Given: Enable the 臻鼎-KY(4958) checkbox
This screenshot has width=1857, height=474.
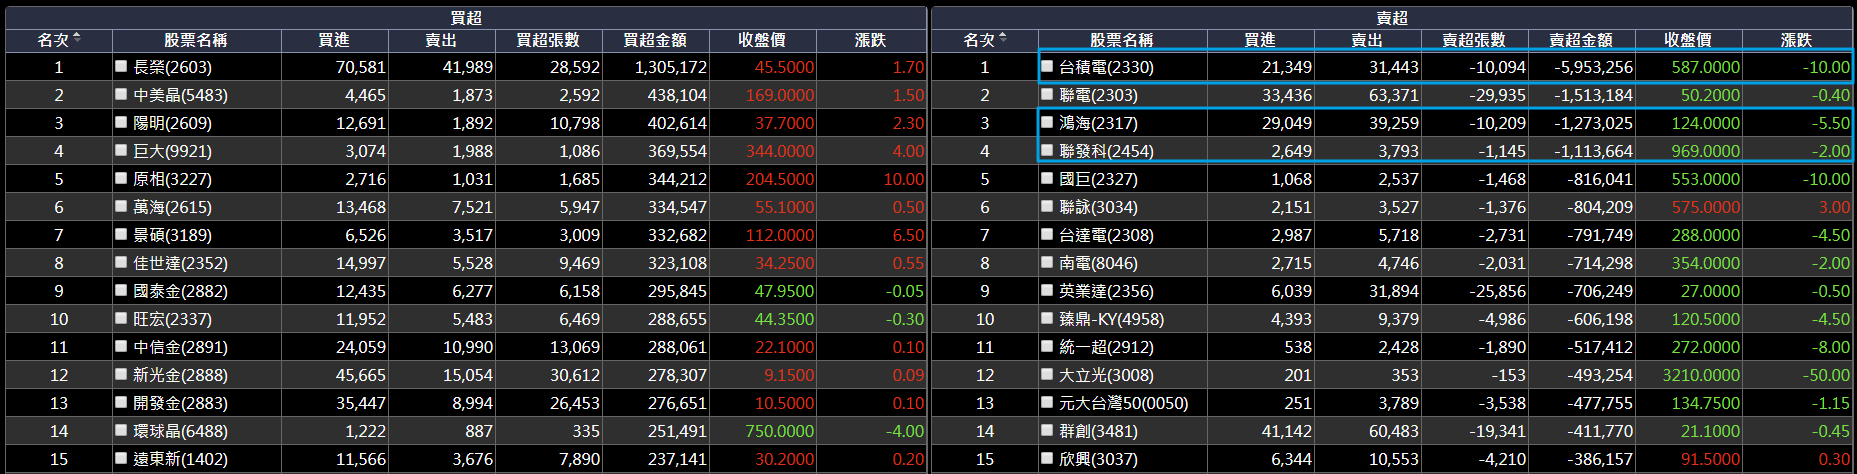Looking at the screenshot, I should pyautogui.click(x=1047, y=318).
